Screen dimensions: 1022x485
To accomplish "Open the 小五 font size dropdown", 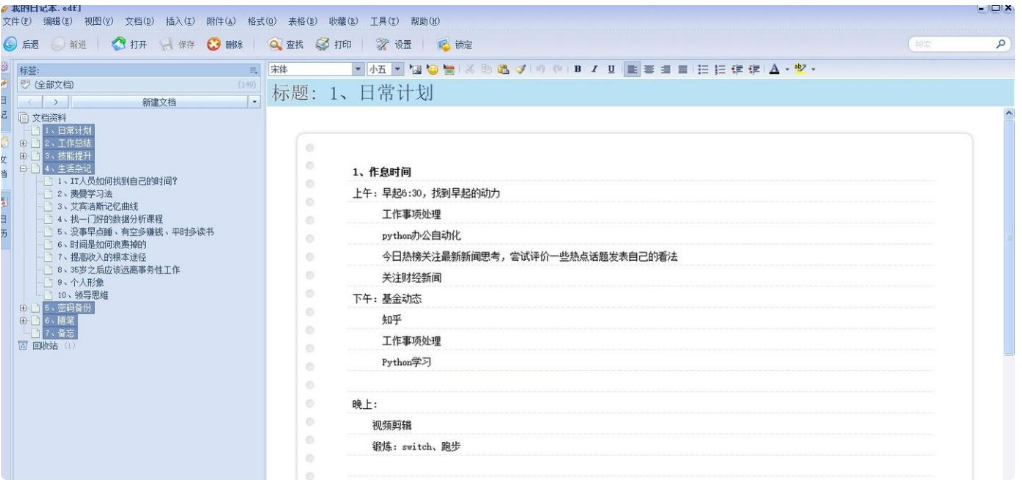I will click(397, 68).
